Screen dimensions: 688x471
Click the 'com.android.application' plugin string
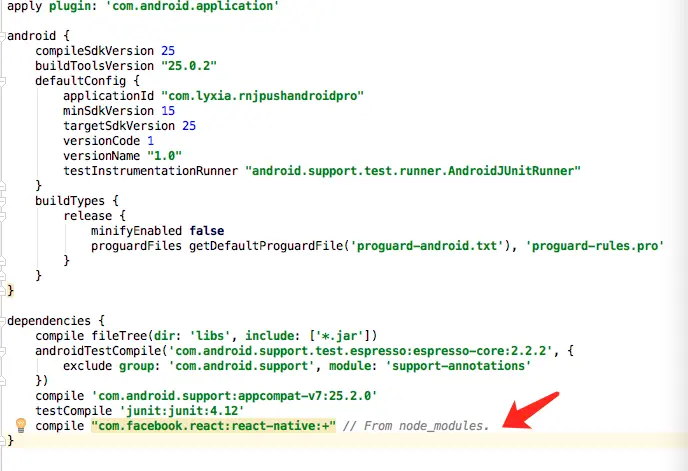193,6
